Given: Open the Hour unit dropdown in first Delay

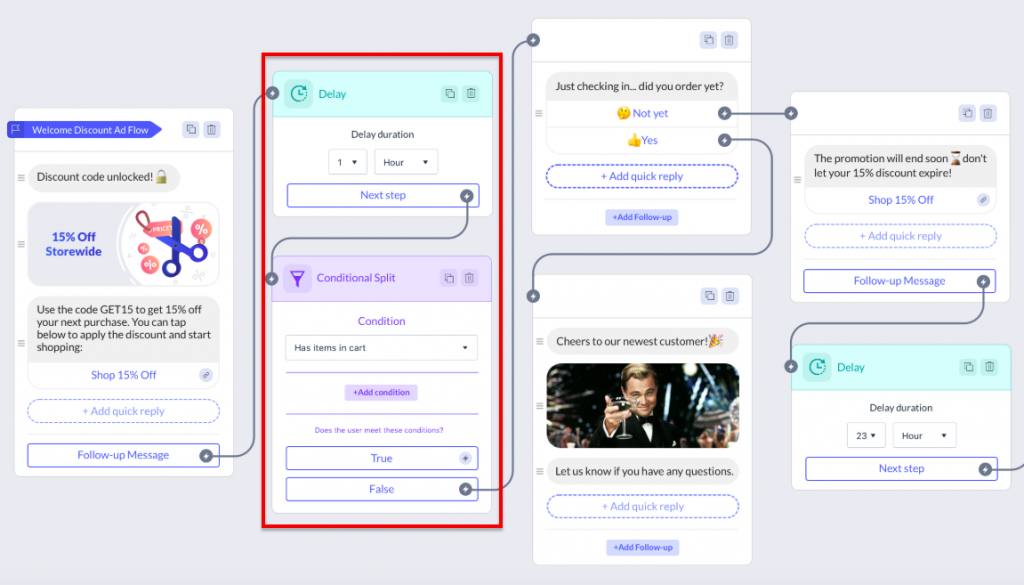Looking at the screenshot, I should pos(406,162).
